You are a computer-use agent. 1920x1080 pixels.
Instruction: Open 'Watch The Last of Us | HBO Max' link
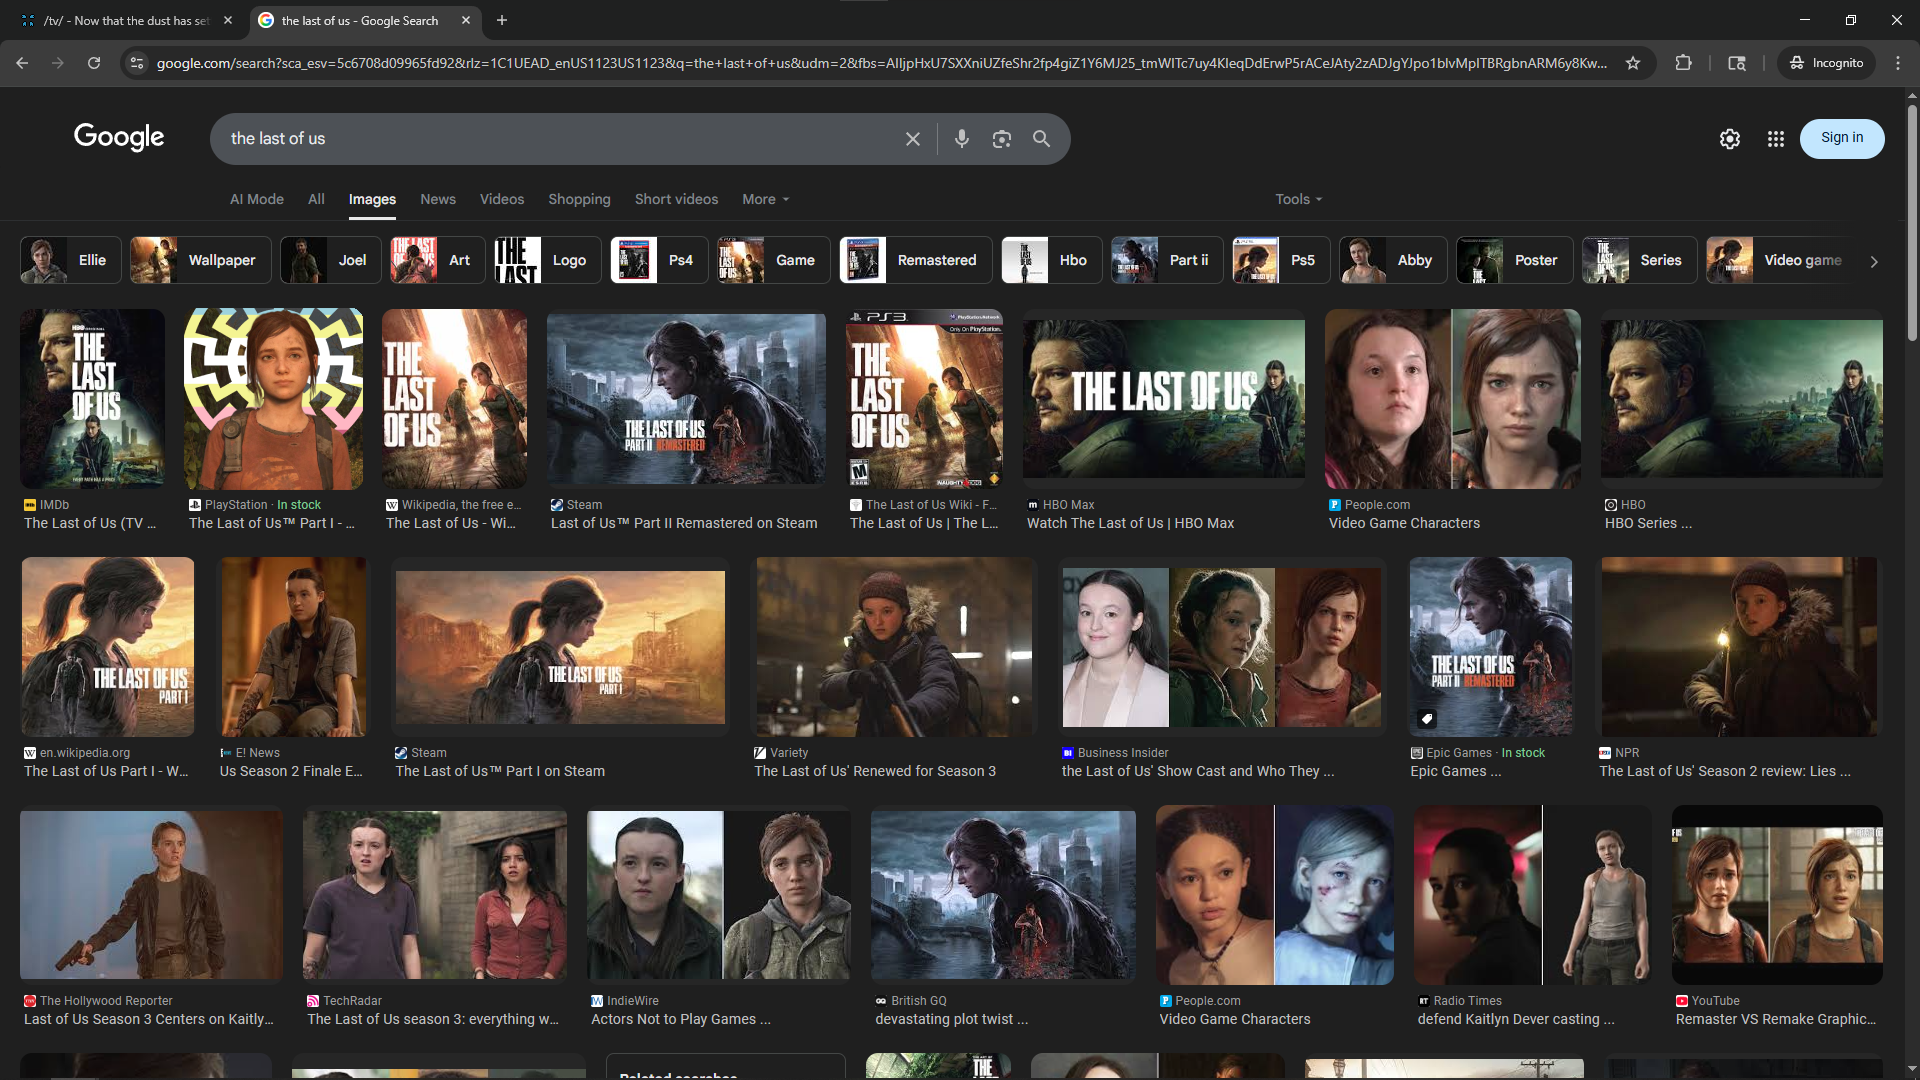click(1130, 523)
